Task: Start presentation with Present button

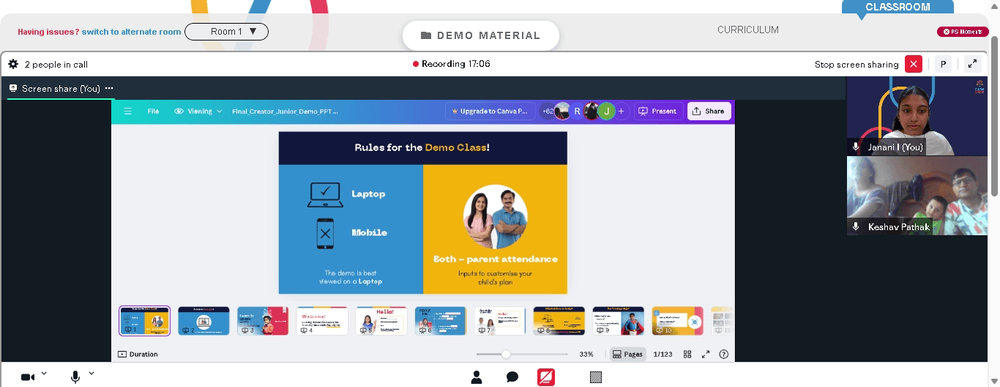Action: (x=658, y=111)
